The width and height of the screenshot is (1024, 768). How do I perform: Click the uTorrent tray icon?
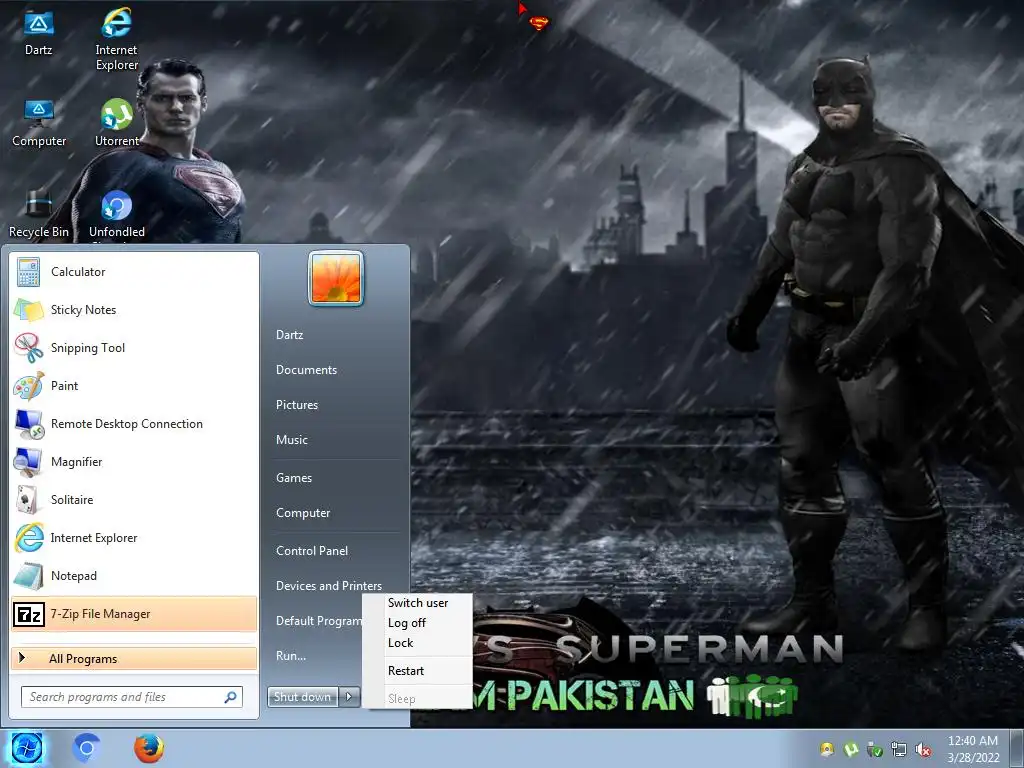coord(851,750)
